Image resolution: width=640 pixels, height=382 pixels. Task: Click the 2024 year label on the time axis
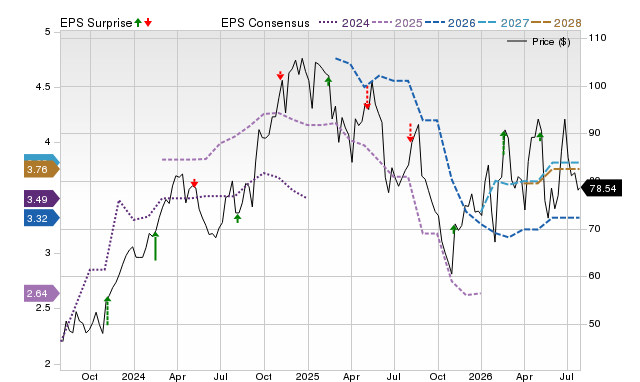[x=133, y=376]
